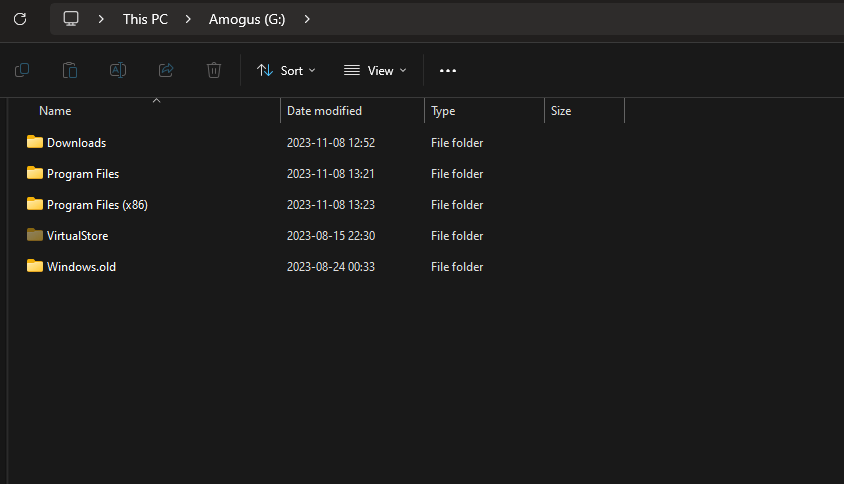Select the VirtualStore folder name

click(78, 236)
